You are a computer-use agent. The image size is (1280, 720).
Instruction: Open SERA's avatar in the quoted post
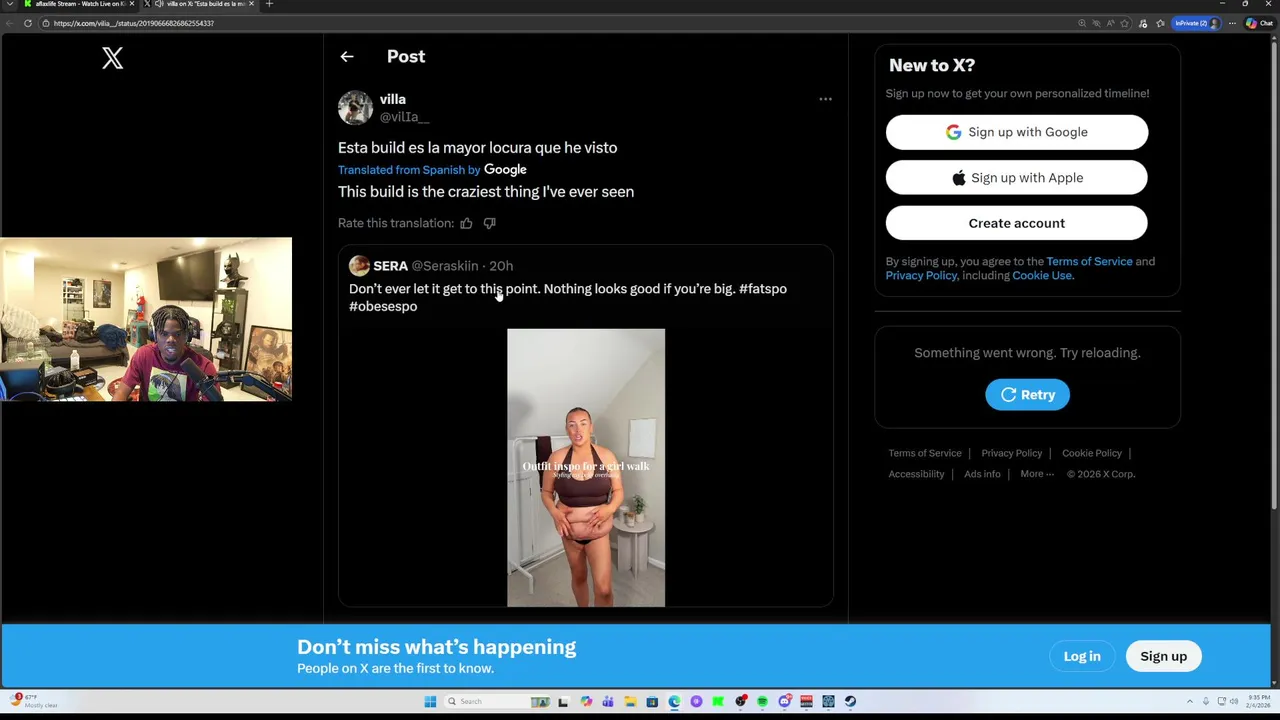pyautogui.click(x=359, y=266)
